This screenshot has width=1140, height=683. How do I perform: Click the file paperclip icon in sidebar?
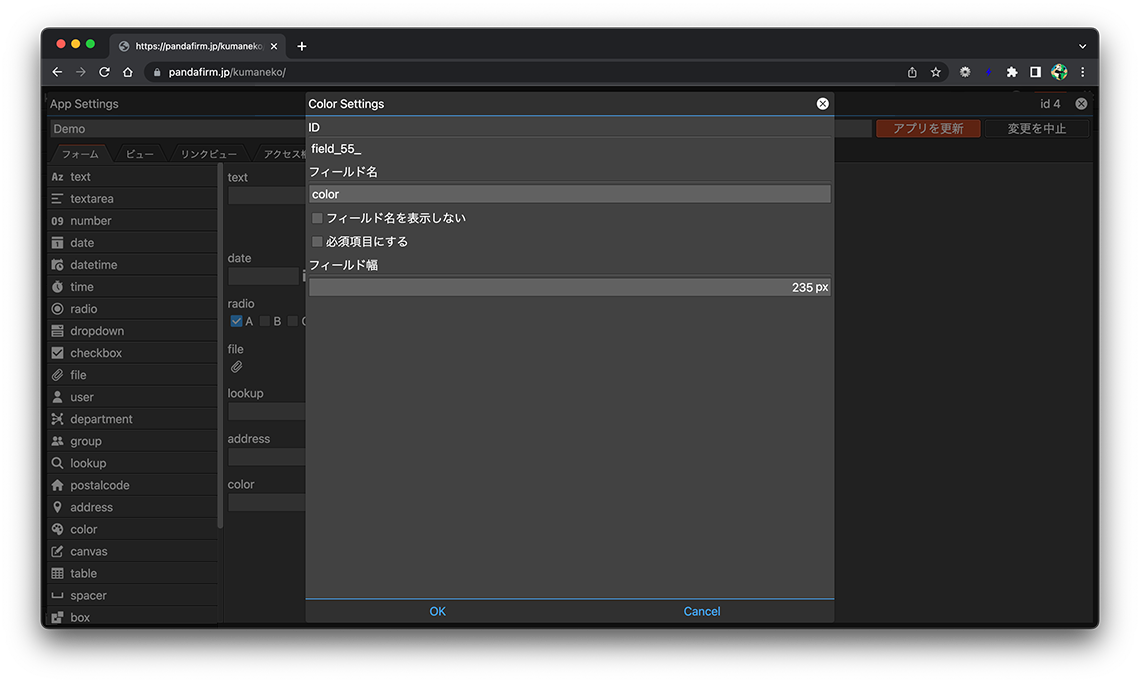click(x=58, y=375)
